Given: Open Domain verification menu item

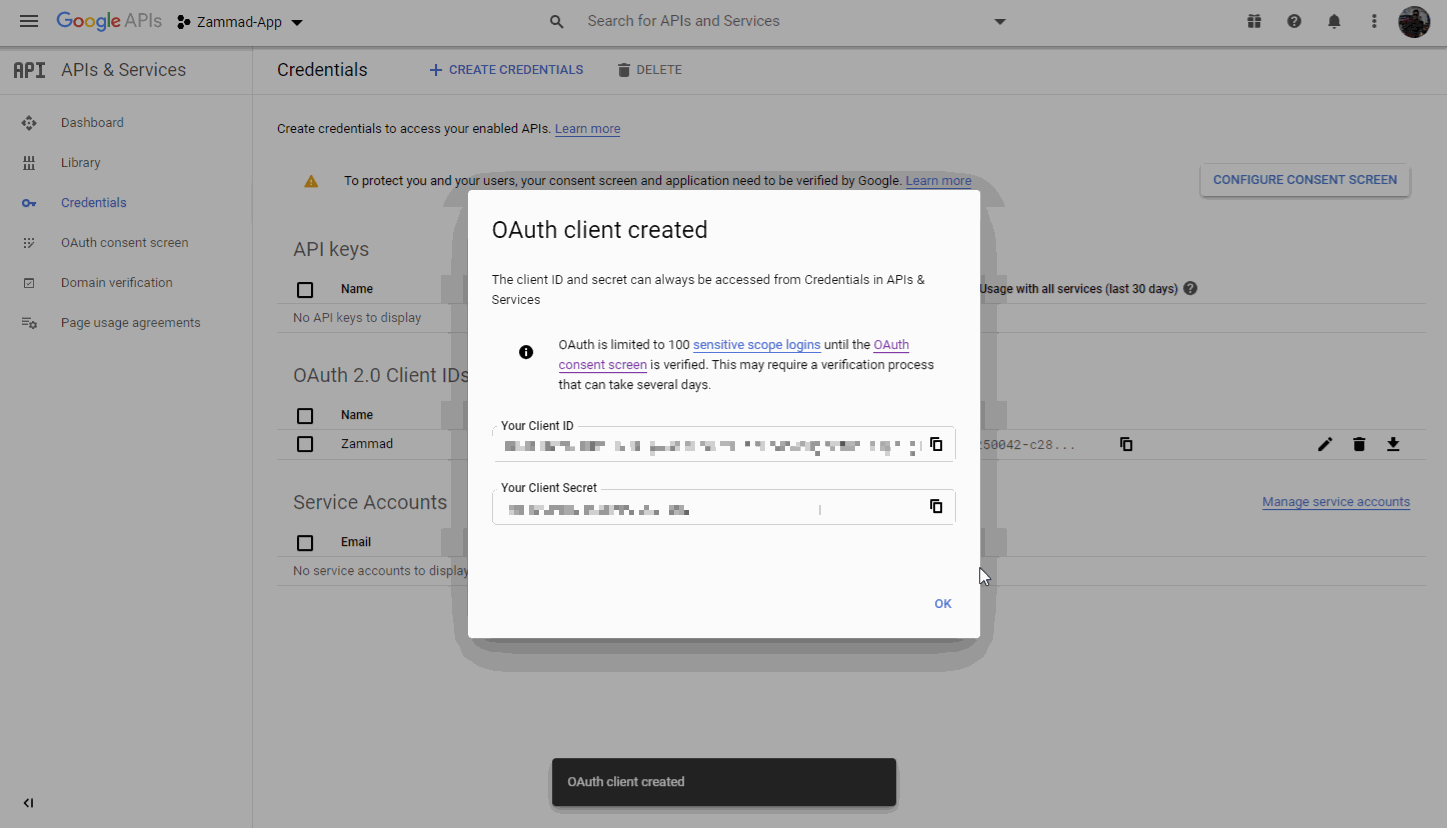Looking at the screenshot, I should 116,283.
